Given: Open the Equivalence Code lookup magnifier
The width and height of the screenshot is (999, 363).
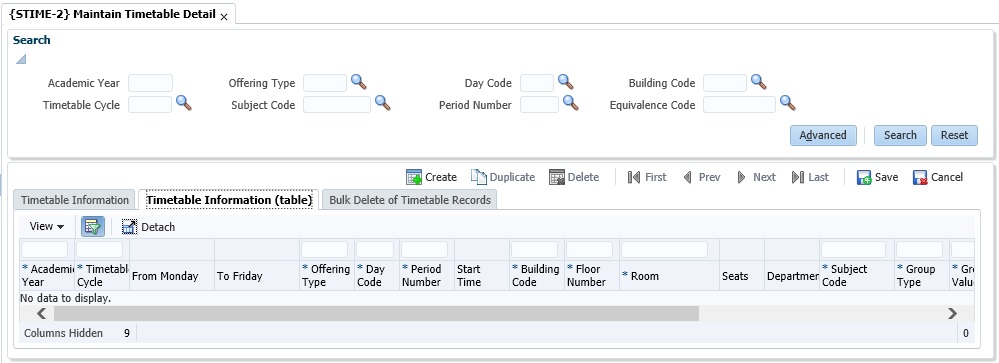Looking at the screenshot, I should (788, 103).
